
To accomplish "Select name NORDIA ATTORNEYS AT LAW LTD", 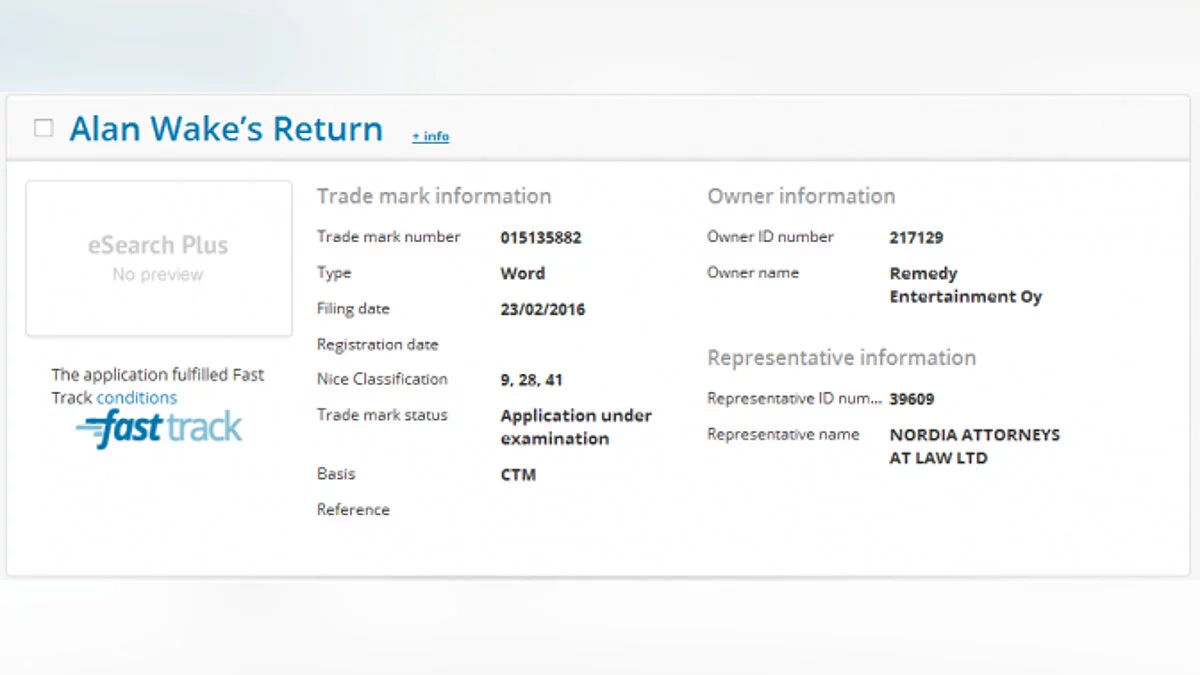I will (975, 446).
